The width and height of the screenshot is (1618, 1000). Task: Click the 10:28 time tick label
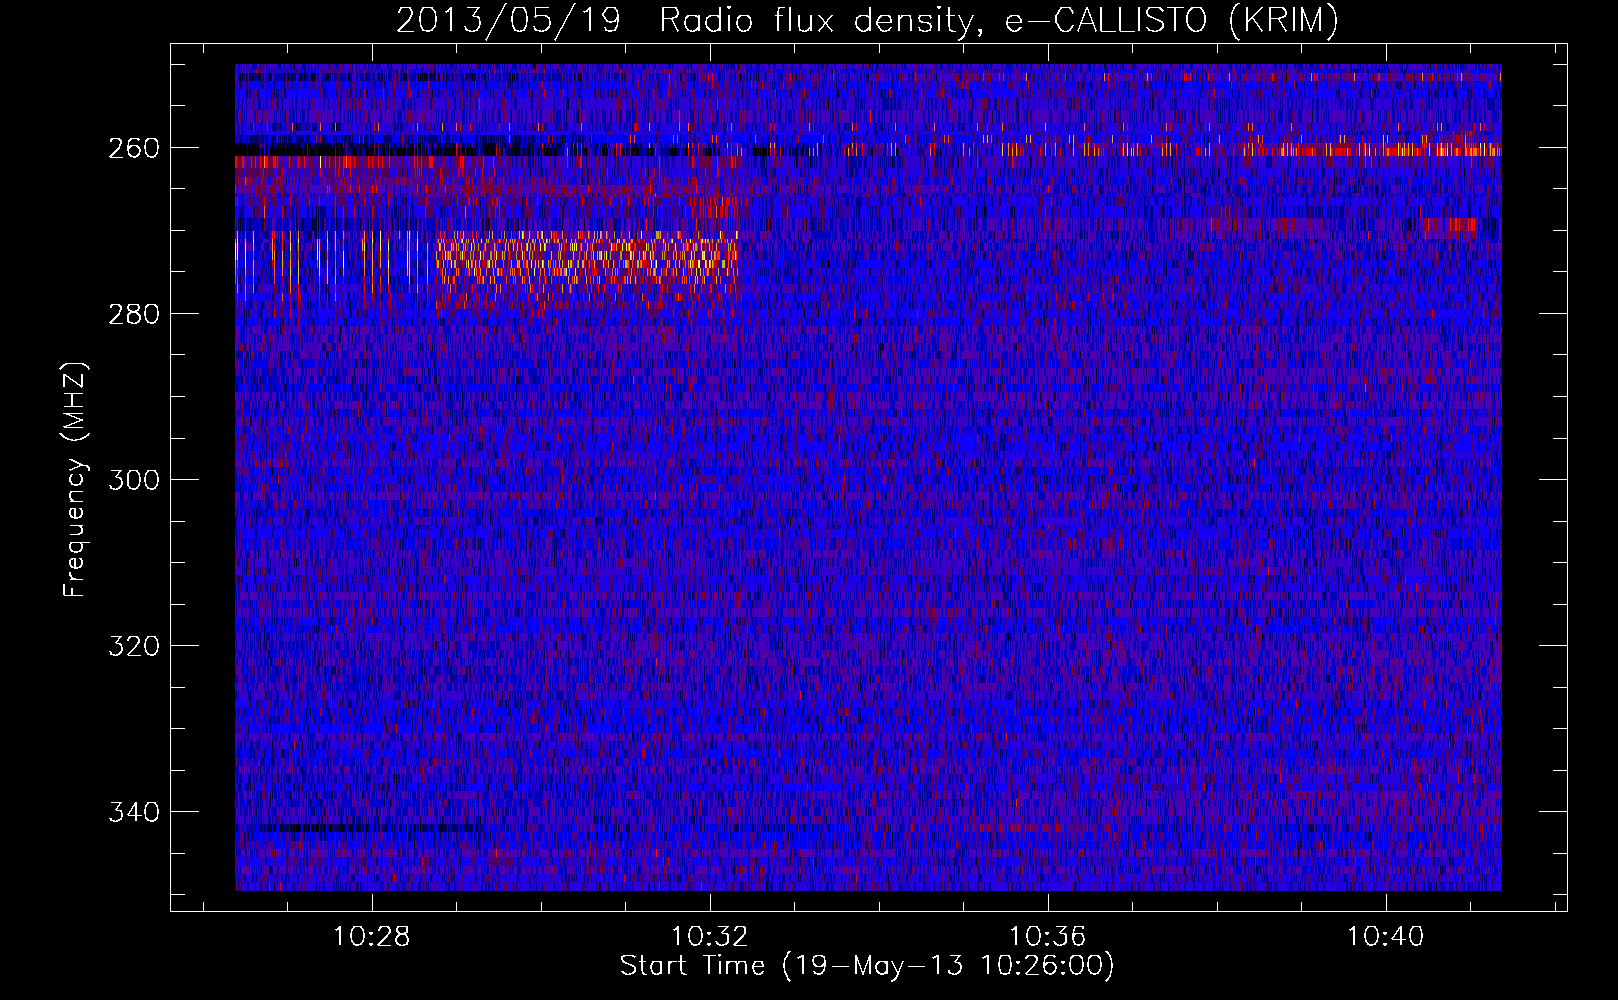(x=372, y=937)
